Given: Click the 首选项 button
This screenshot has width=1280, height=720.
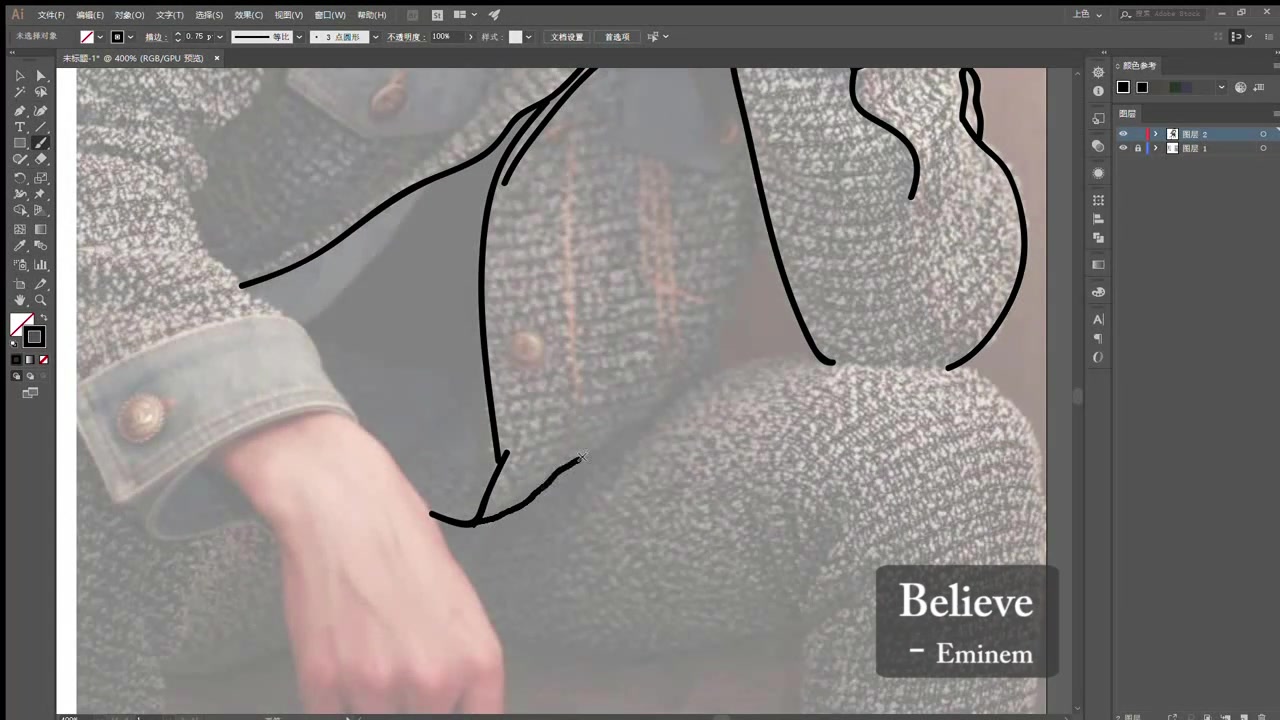Looking at the screenshot, I should coord(617,37).
